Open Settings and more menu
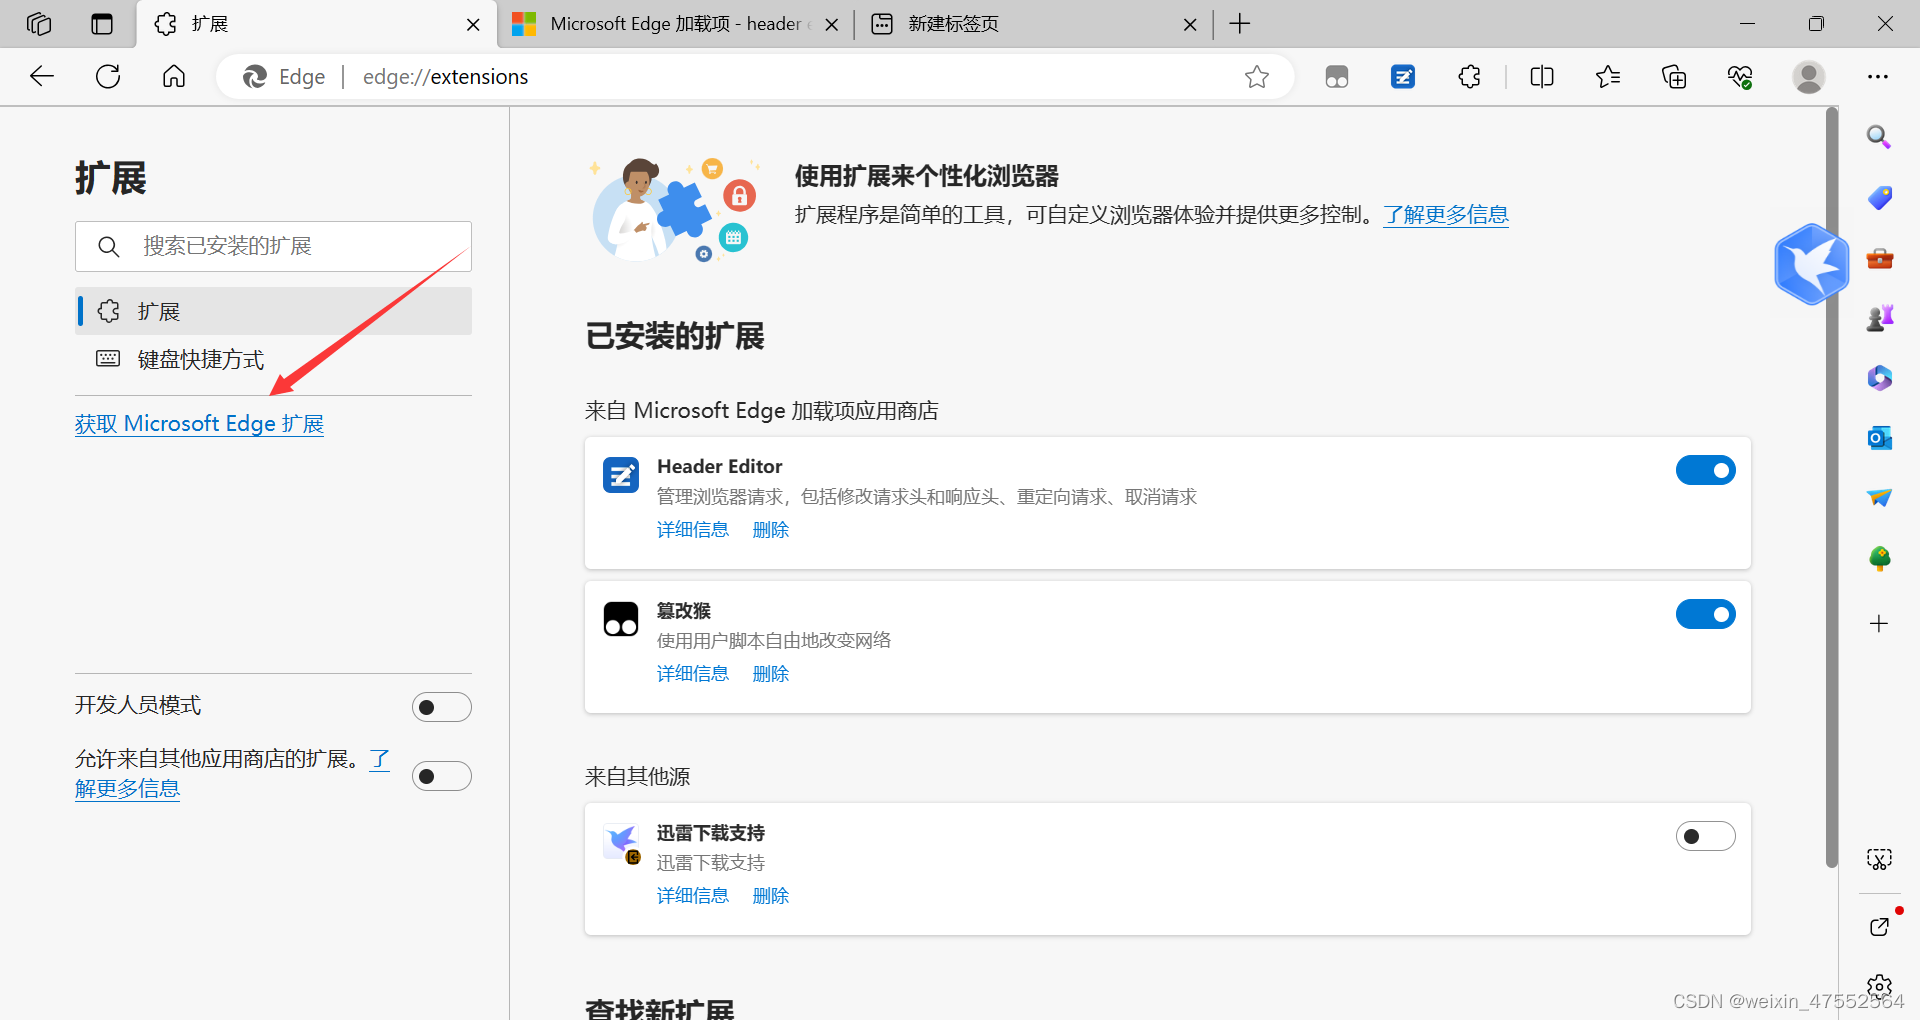 (x=1878, y=77)
